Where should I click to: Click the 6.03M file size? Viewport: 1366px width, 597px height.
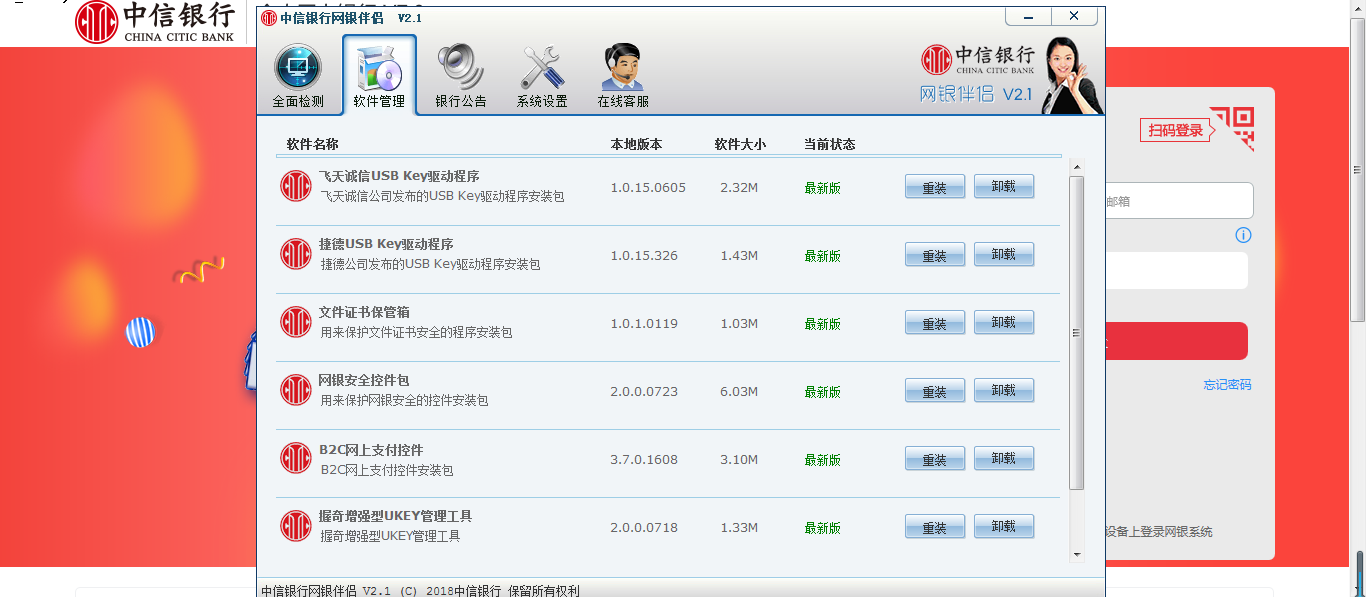[x=739, y=392]
